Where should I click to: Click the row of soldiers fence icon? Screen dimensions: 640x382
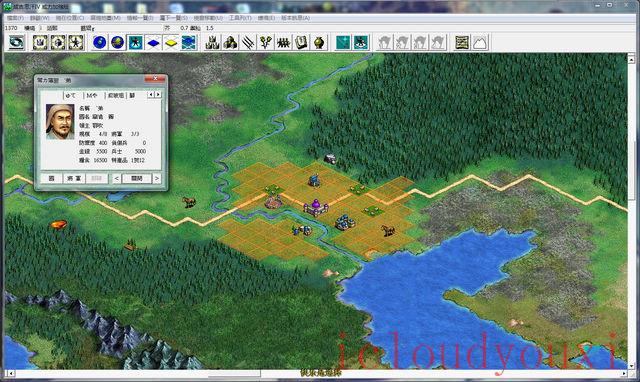tap(283, 42)
